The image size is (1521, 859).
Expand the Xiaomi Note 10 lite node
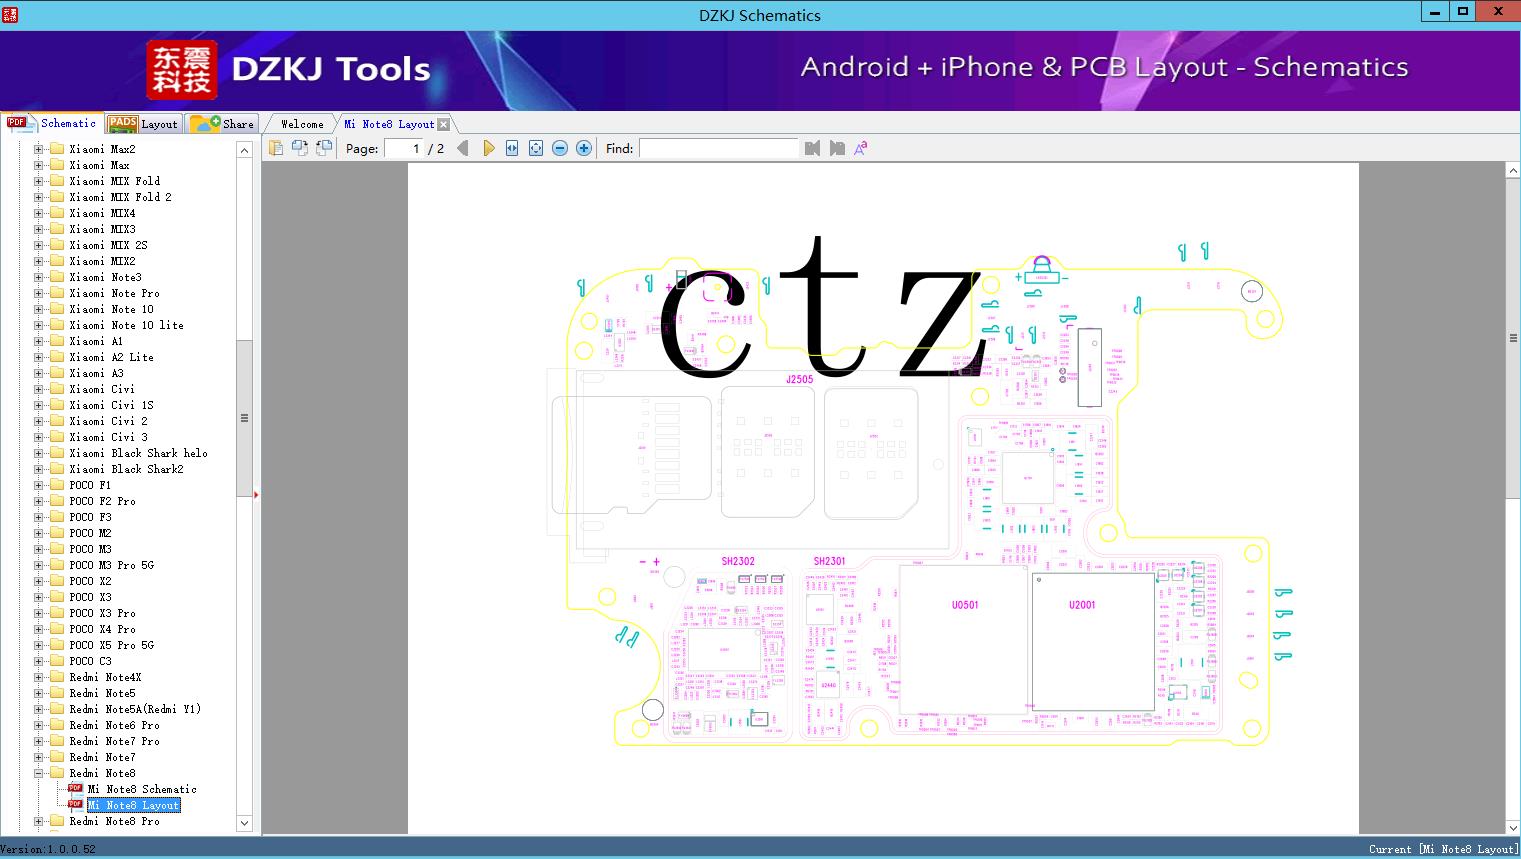tap(39, 325)
